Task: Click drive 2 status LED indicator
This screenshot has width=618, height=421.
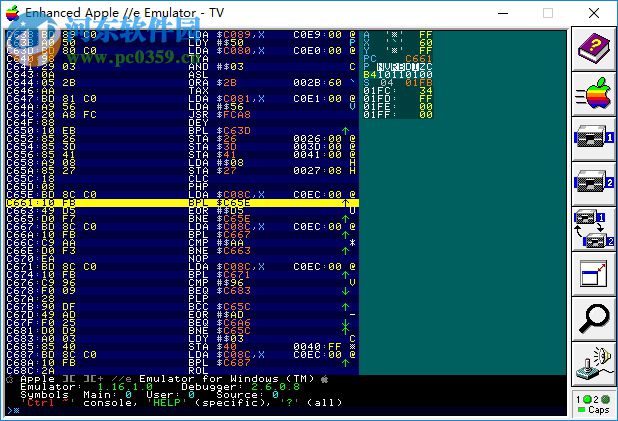Action: point(605,399)
